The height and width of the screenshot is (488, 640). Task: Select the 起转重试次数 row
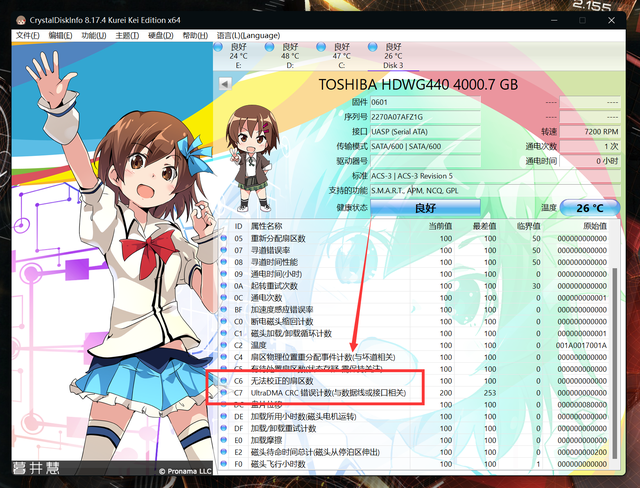414,286
